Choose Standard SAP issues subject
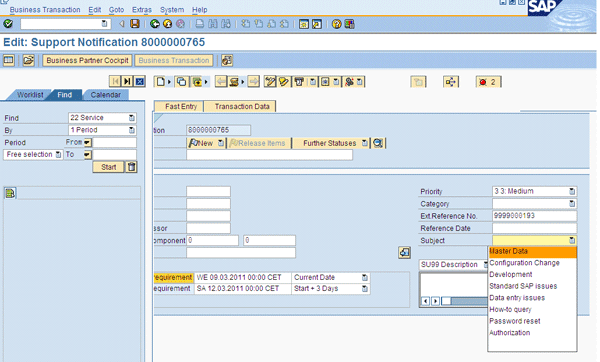 (532, 286)
